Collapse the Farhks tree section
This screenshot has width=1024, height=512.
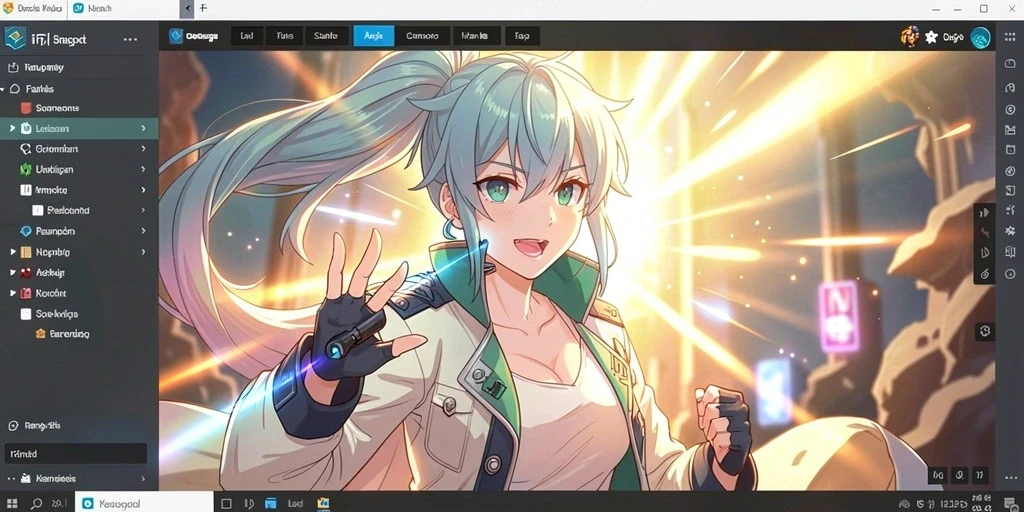[x=3, y=89]
